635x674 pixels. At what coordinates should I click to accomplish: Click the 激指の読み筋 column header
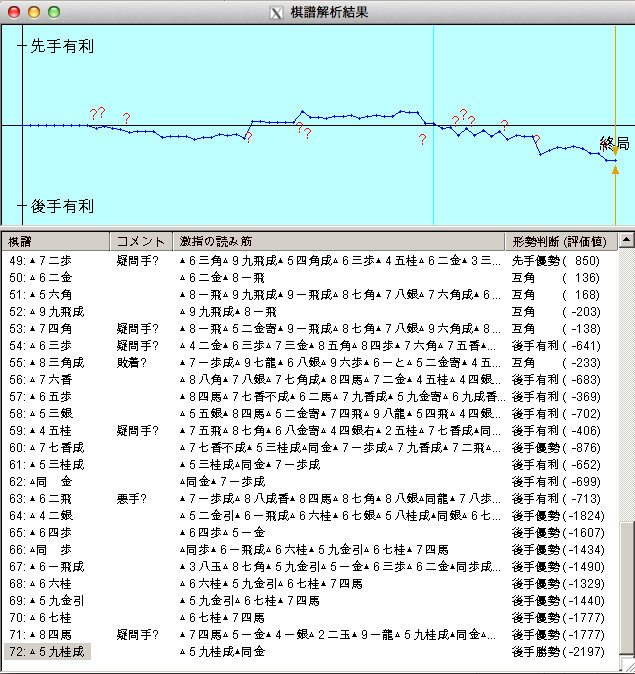[x=338, y=242]
